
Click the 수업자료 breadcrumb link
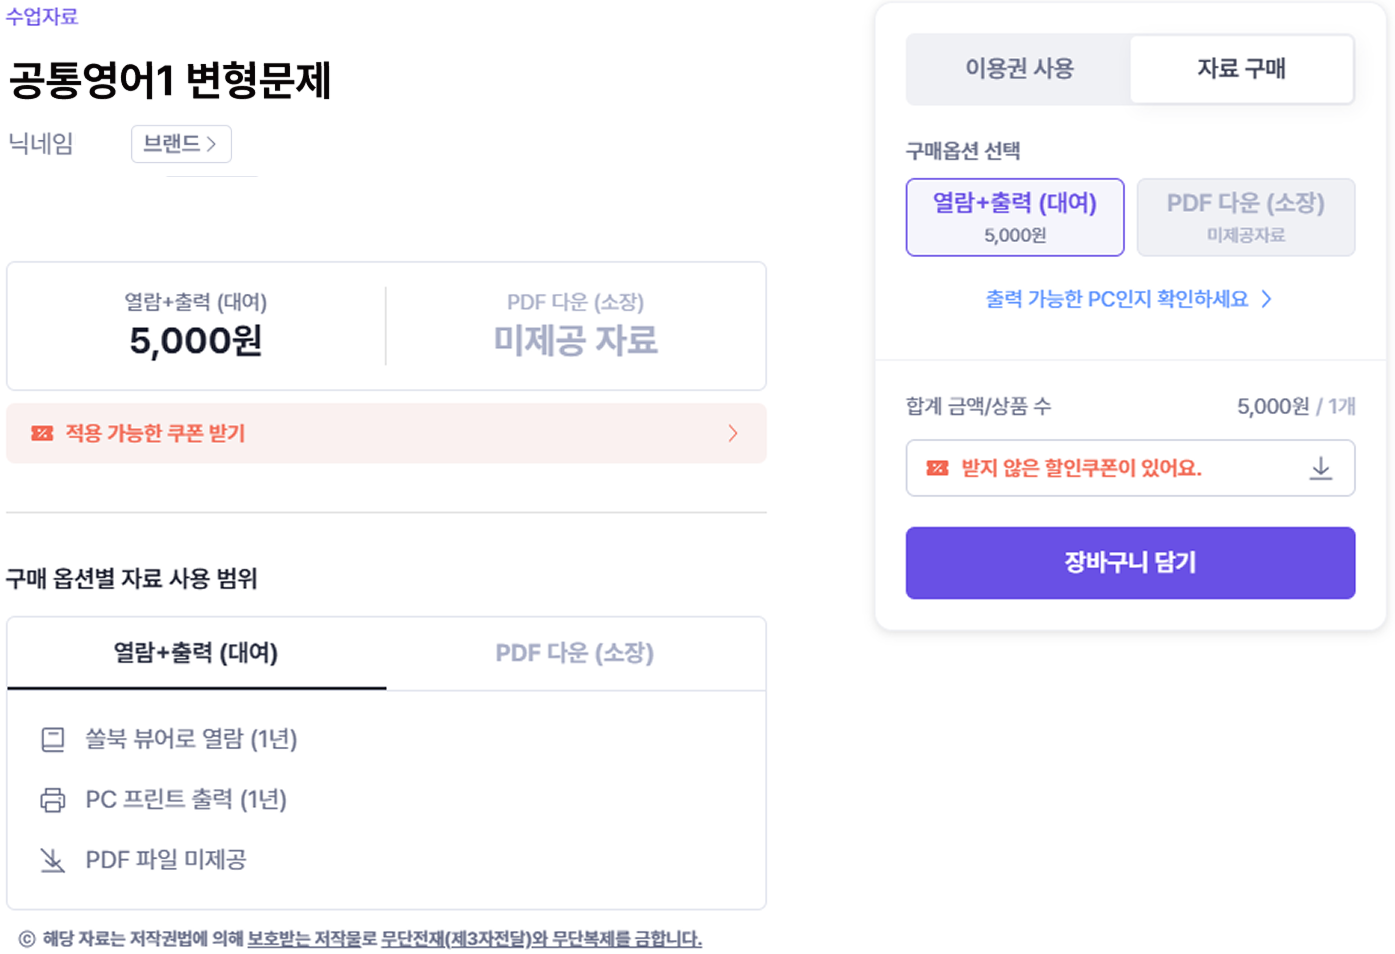42,15
